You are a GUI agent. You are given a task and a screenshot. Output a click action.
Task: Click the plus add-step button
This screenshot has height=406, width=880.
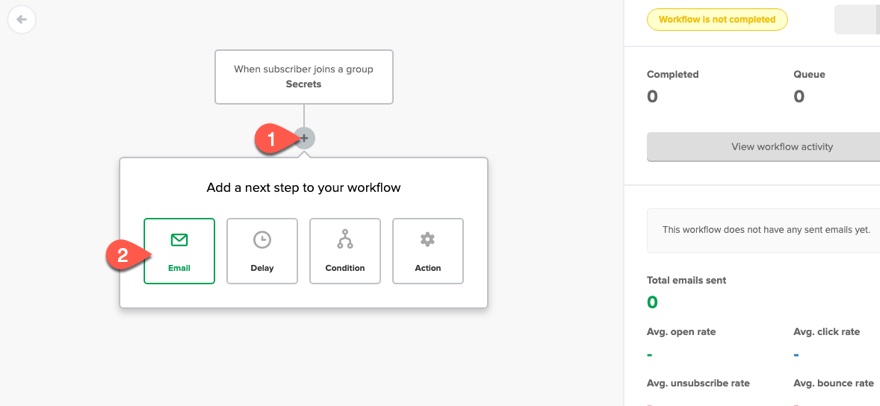305,138
